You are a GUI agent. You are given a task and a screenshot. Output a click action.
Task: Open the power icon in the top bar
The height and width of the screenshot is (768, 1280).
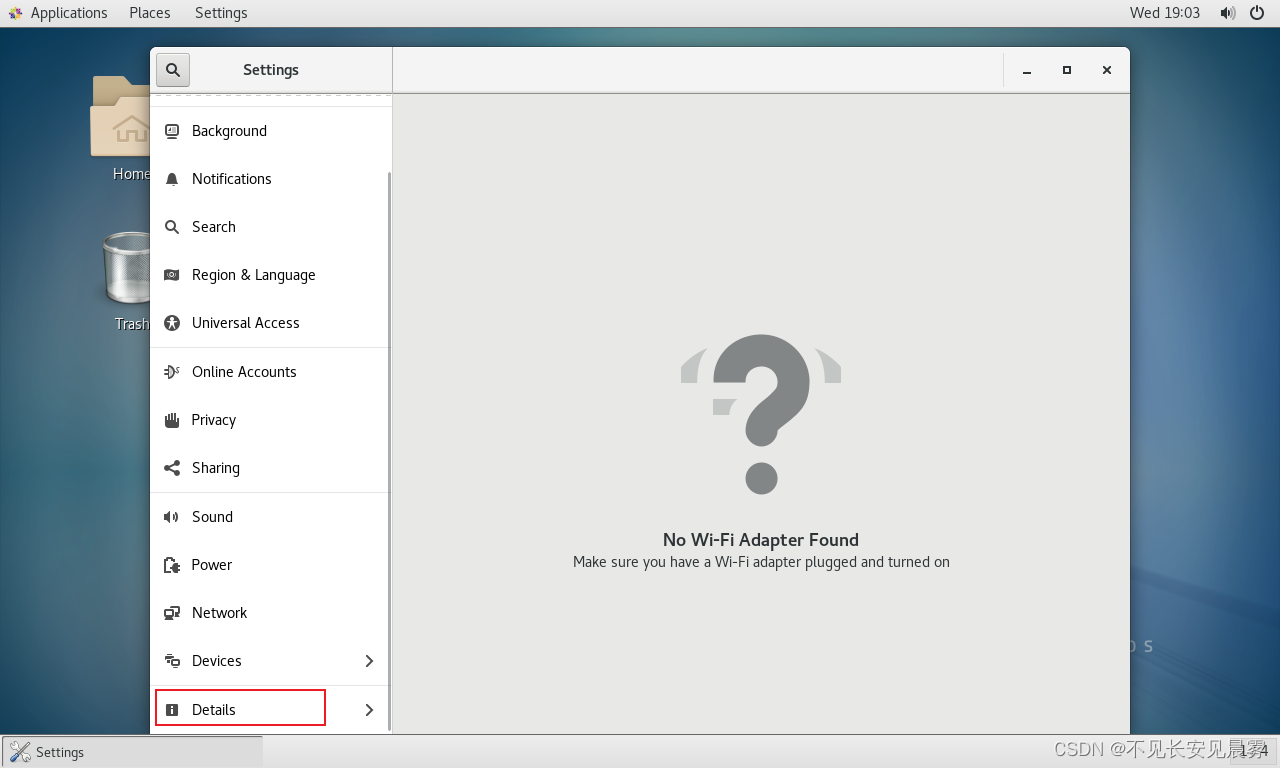[x=1257, y=13]
